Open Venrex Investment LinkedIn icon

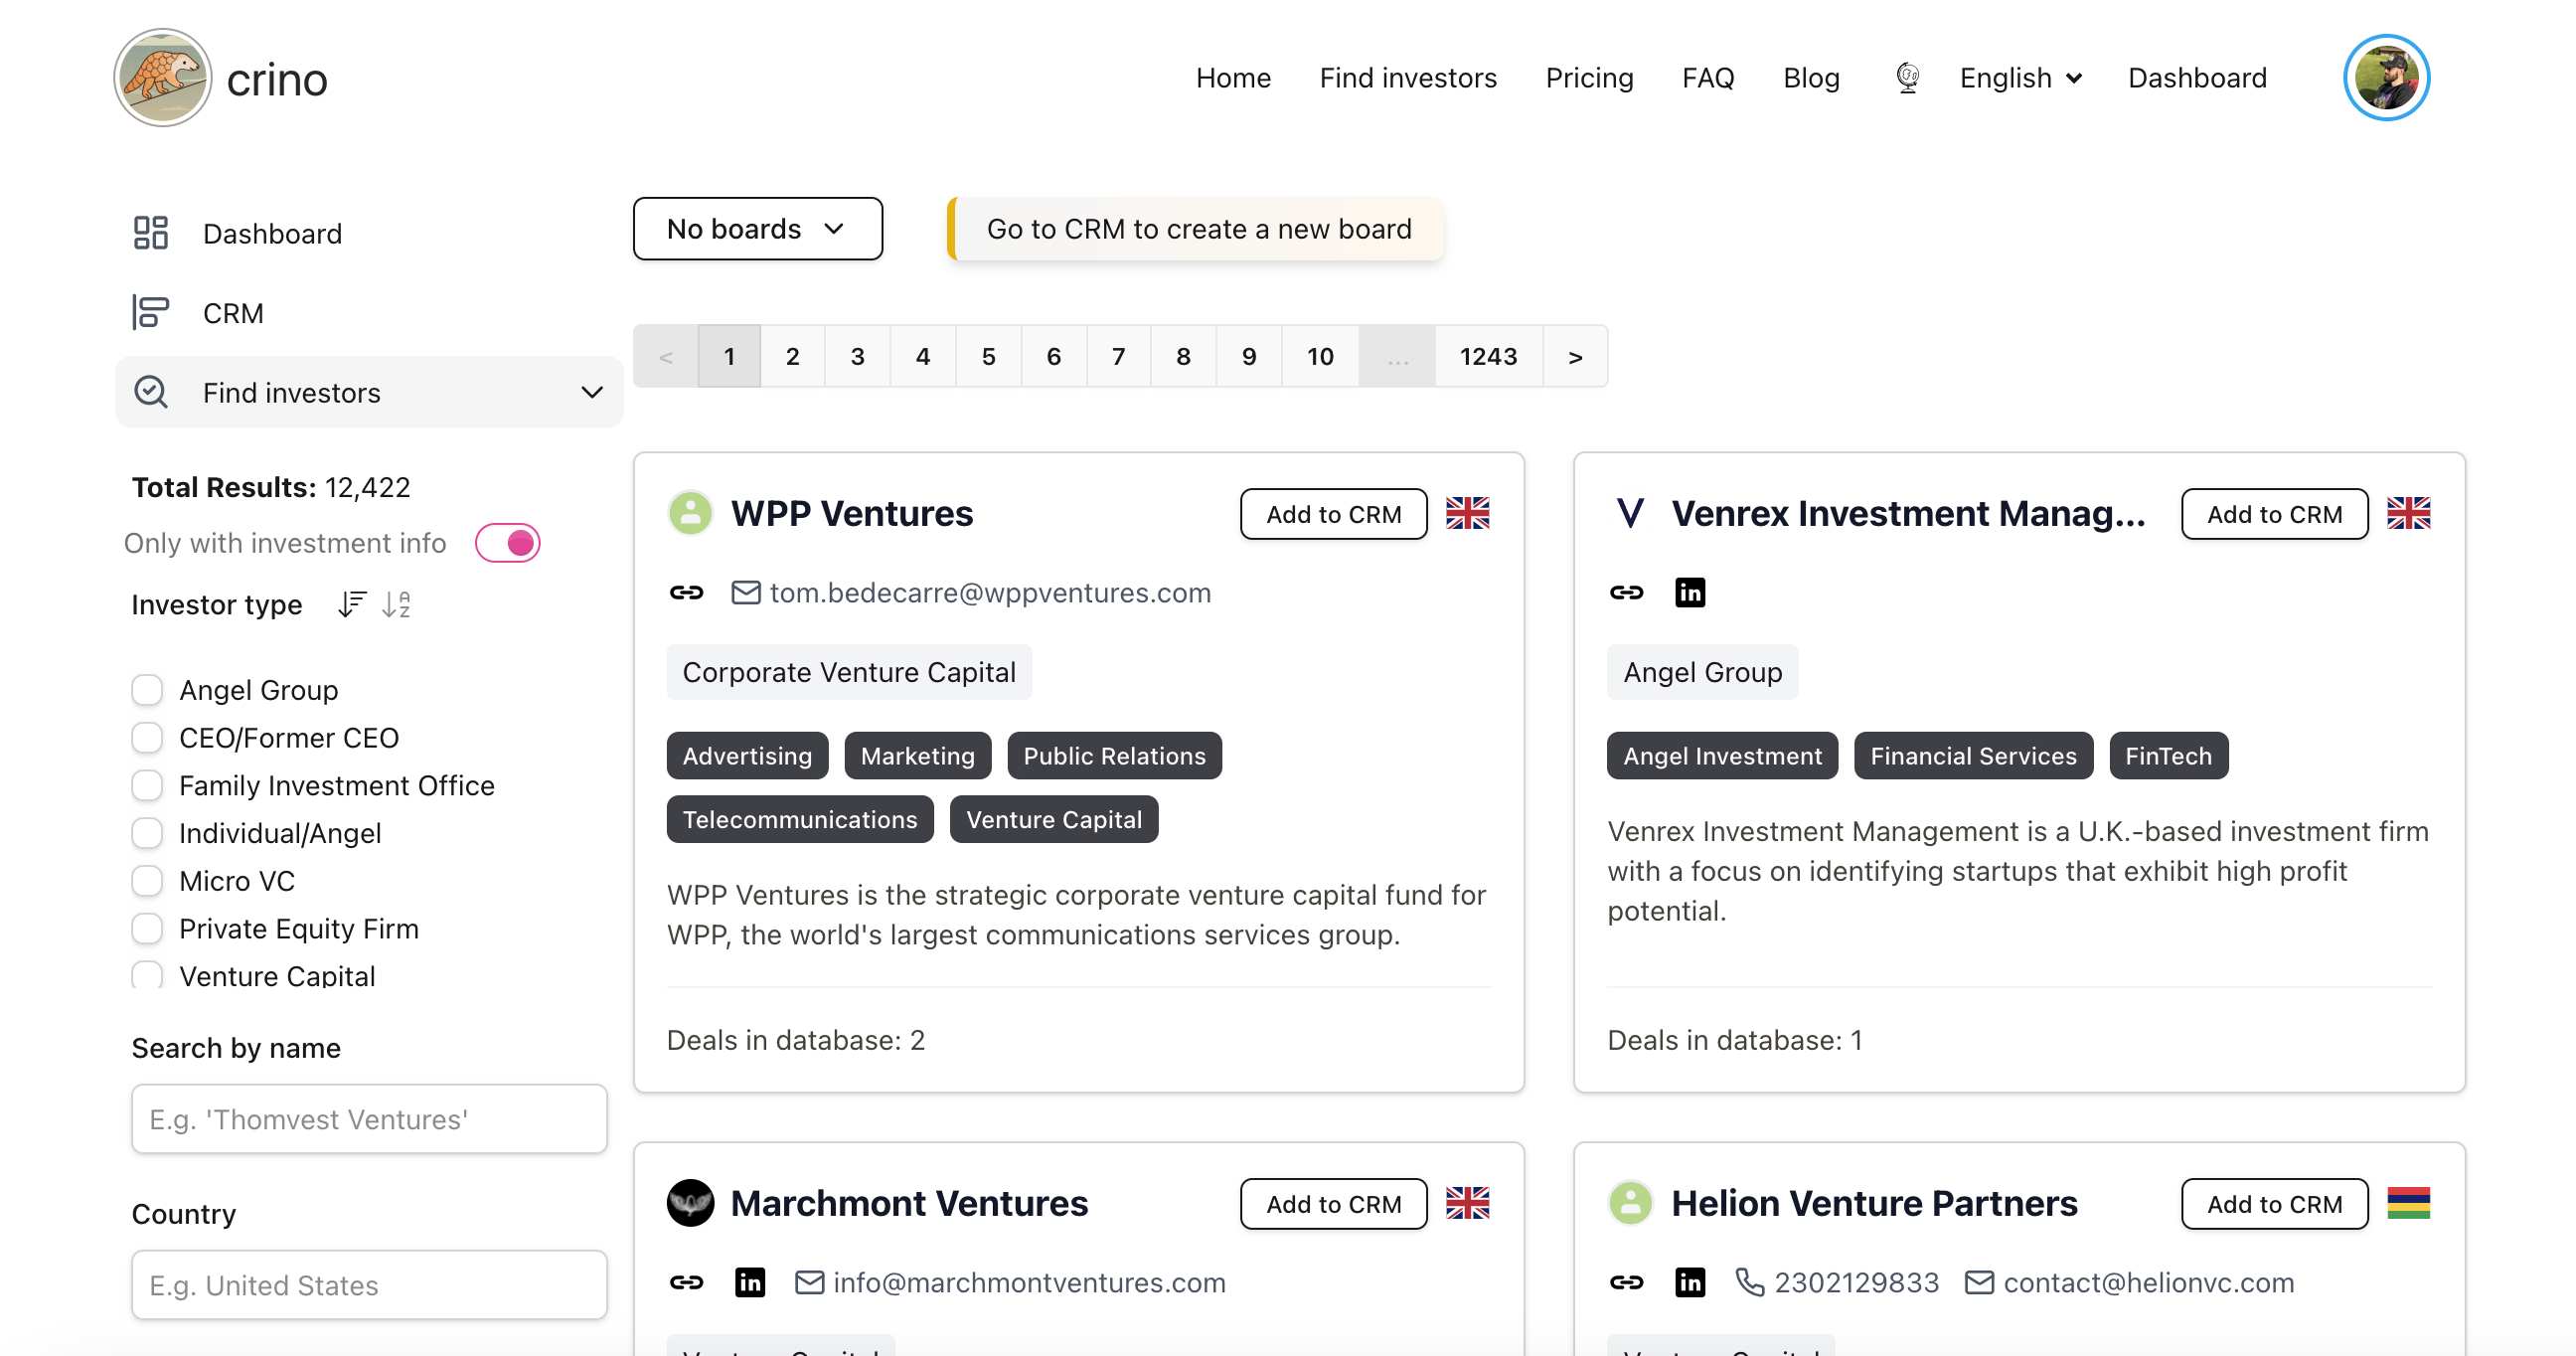pyautogui.click(x=1689, y=593)
